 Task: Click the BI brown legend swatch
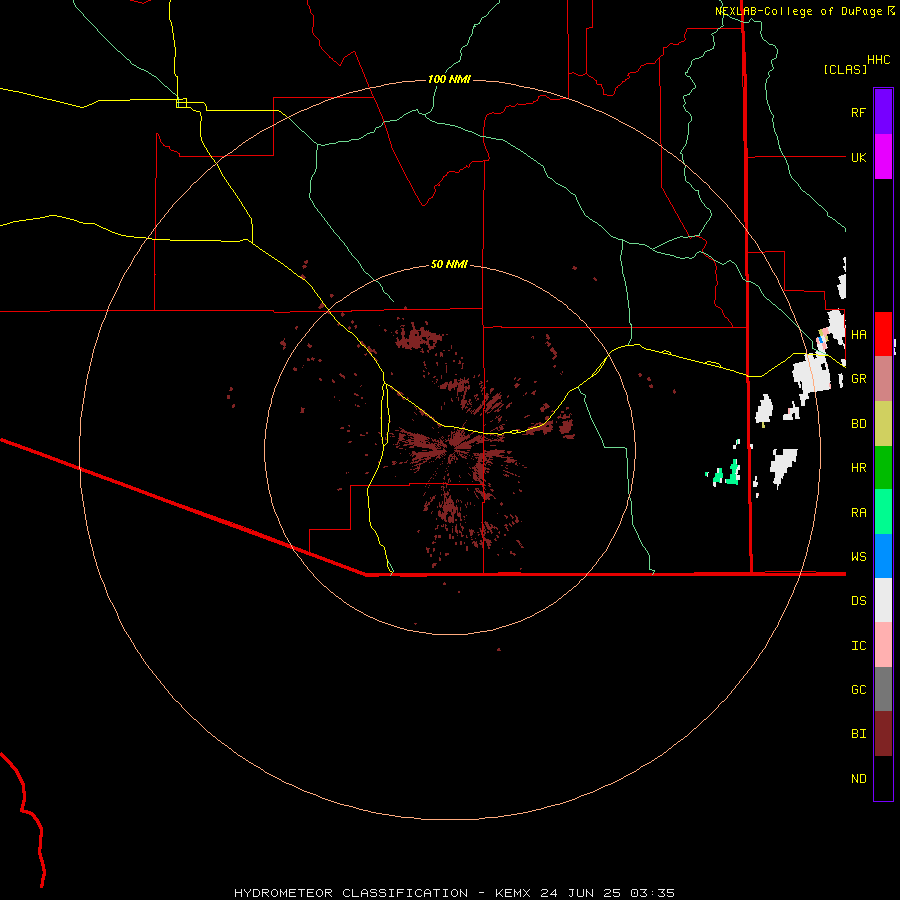tap(883, 734)
